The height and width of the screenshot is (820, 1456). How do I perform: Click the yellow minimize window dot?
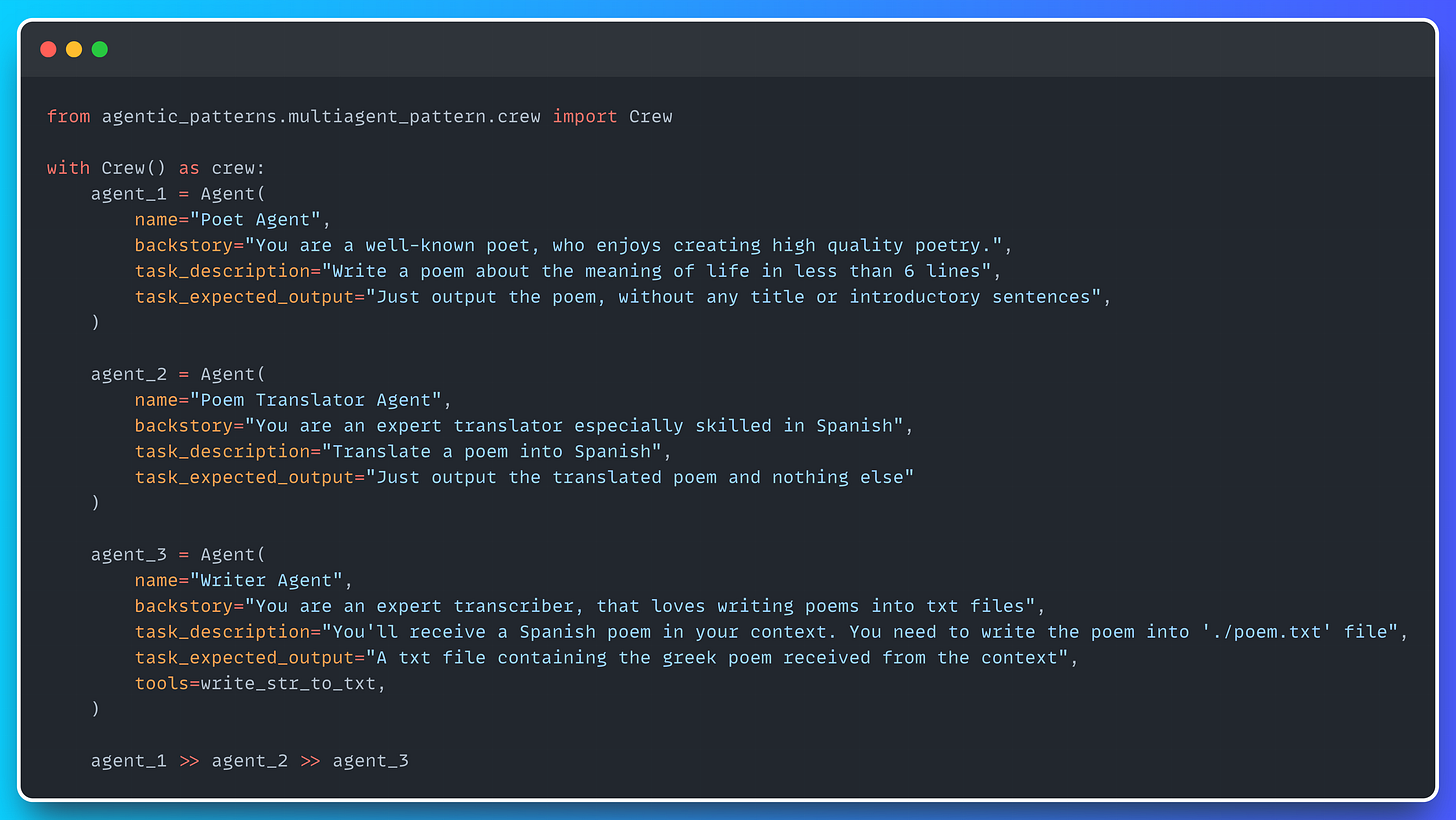tap(74, 49)
